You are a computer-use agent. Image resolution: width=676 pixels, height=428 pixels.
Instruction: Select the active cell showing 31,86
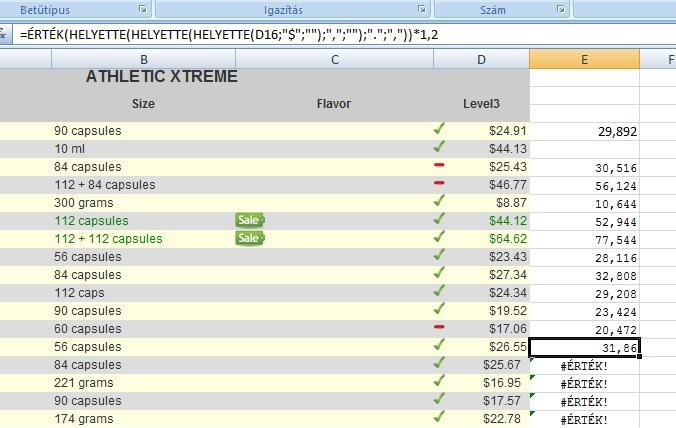[584, 347]
